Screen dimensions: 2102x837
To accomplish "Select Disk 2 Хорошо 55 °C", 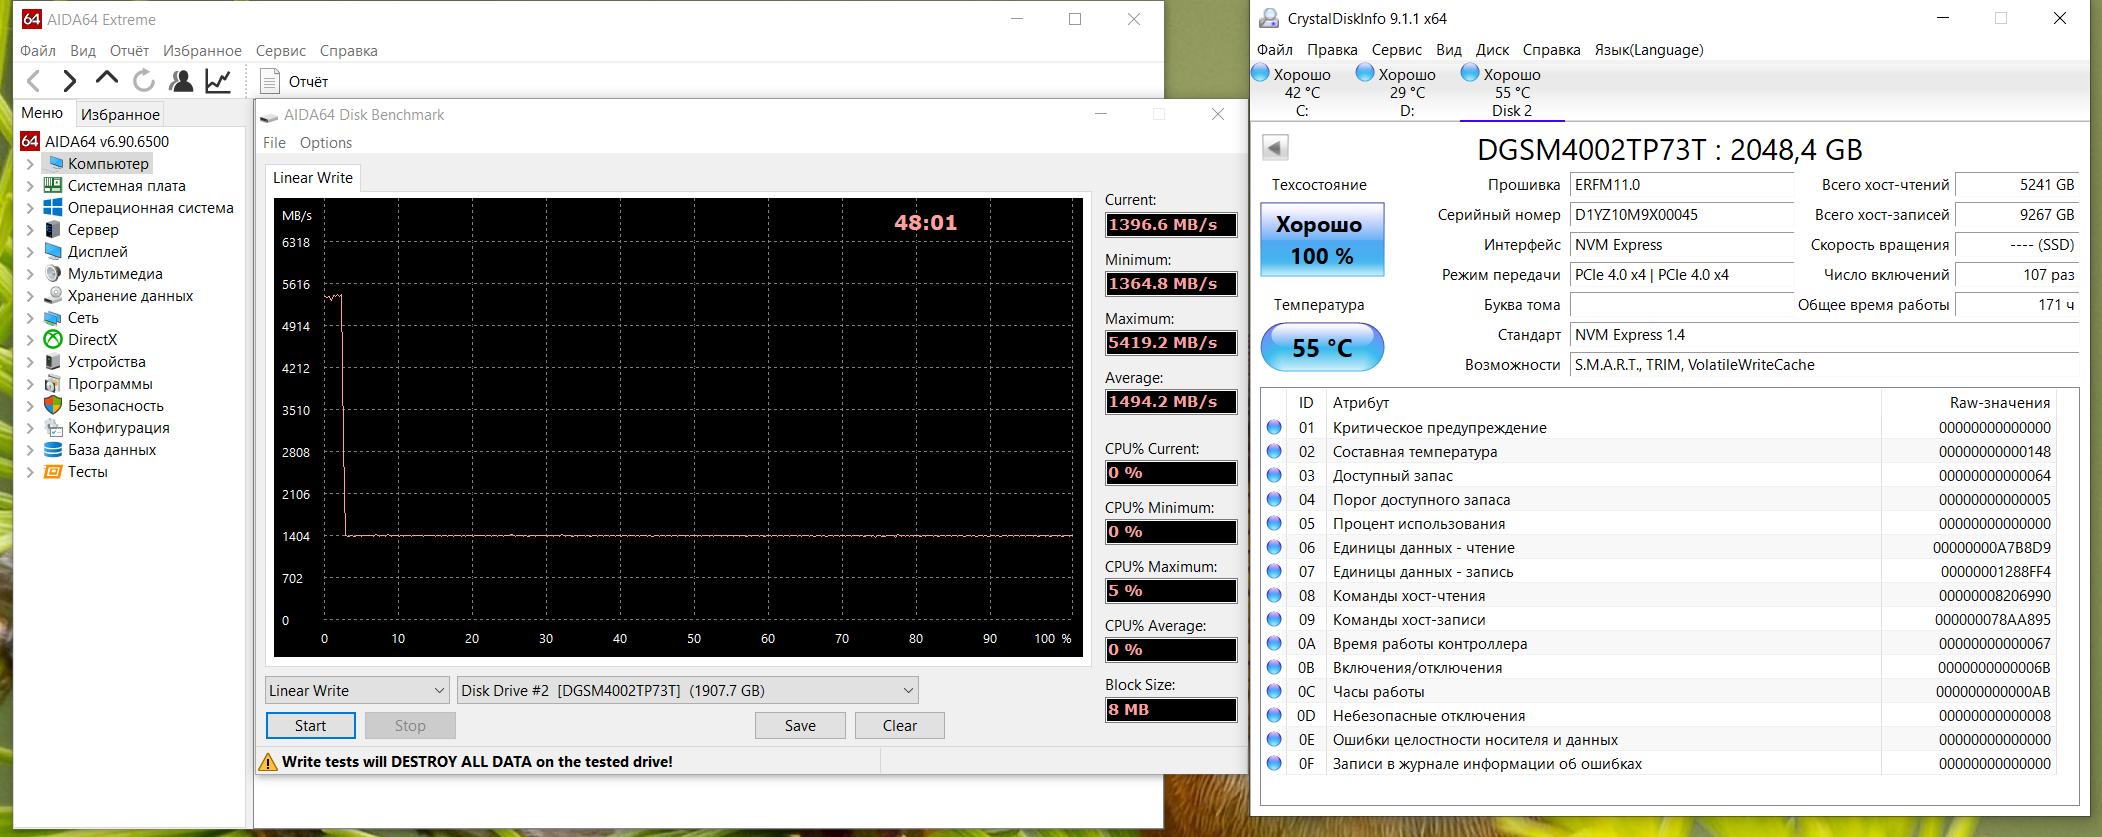I will point(1511,92).
